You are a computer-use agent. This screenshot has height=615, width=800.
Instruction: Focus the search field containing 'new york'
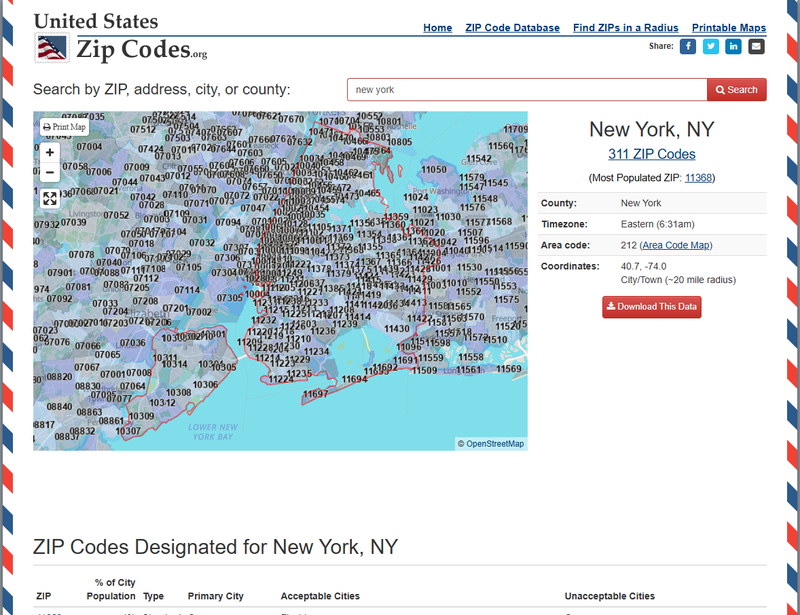(x=527, y=90)
